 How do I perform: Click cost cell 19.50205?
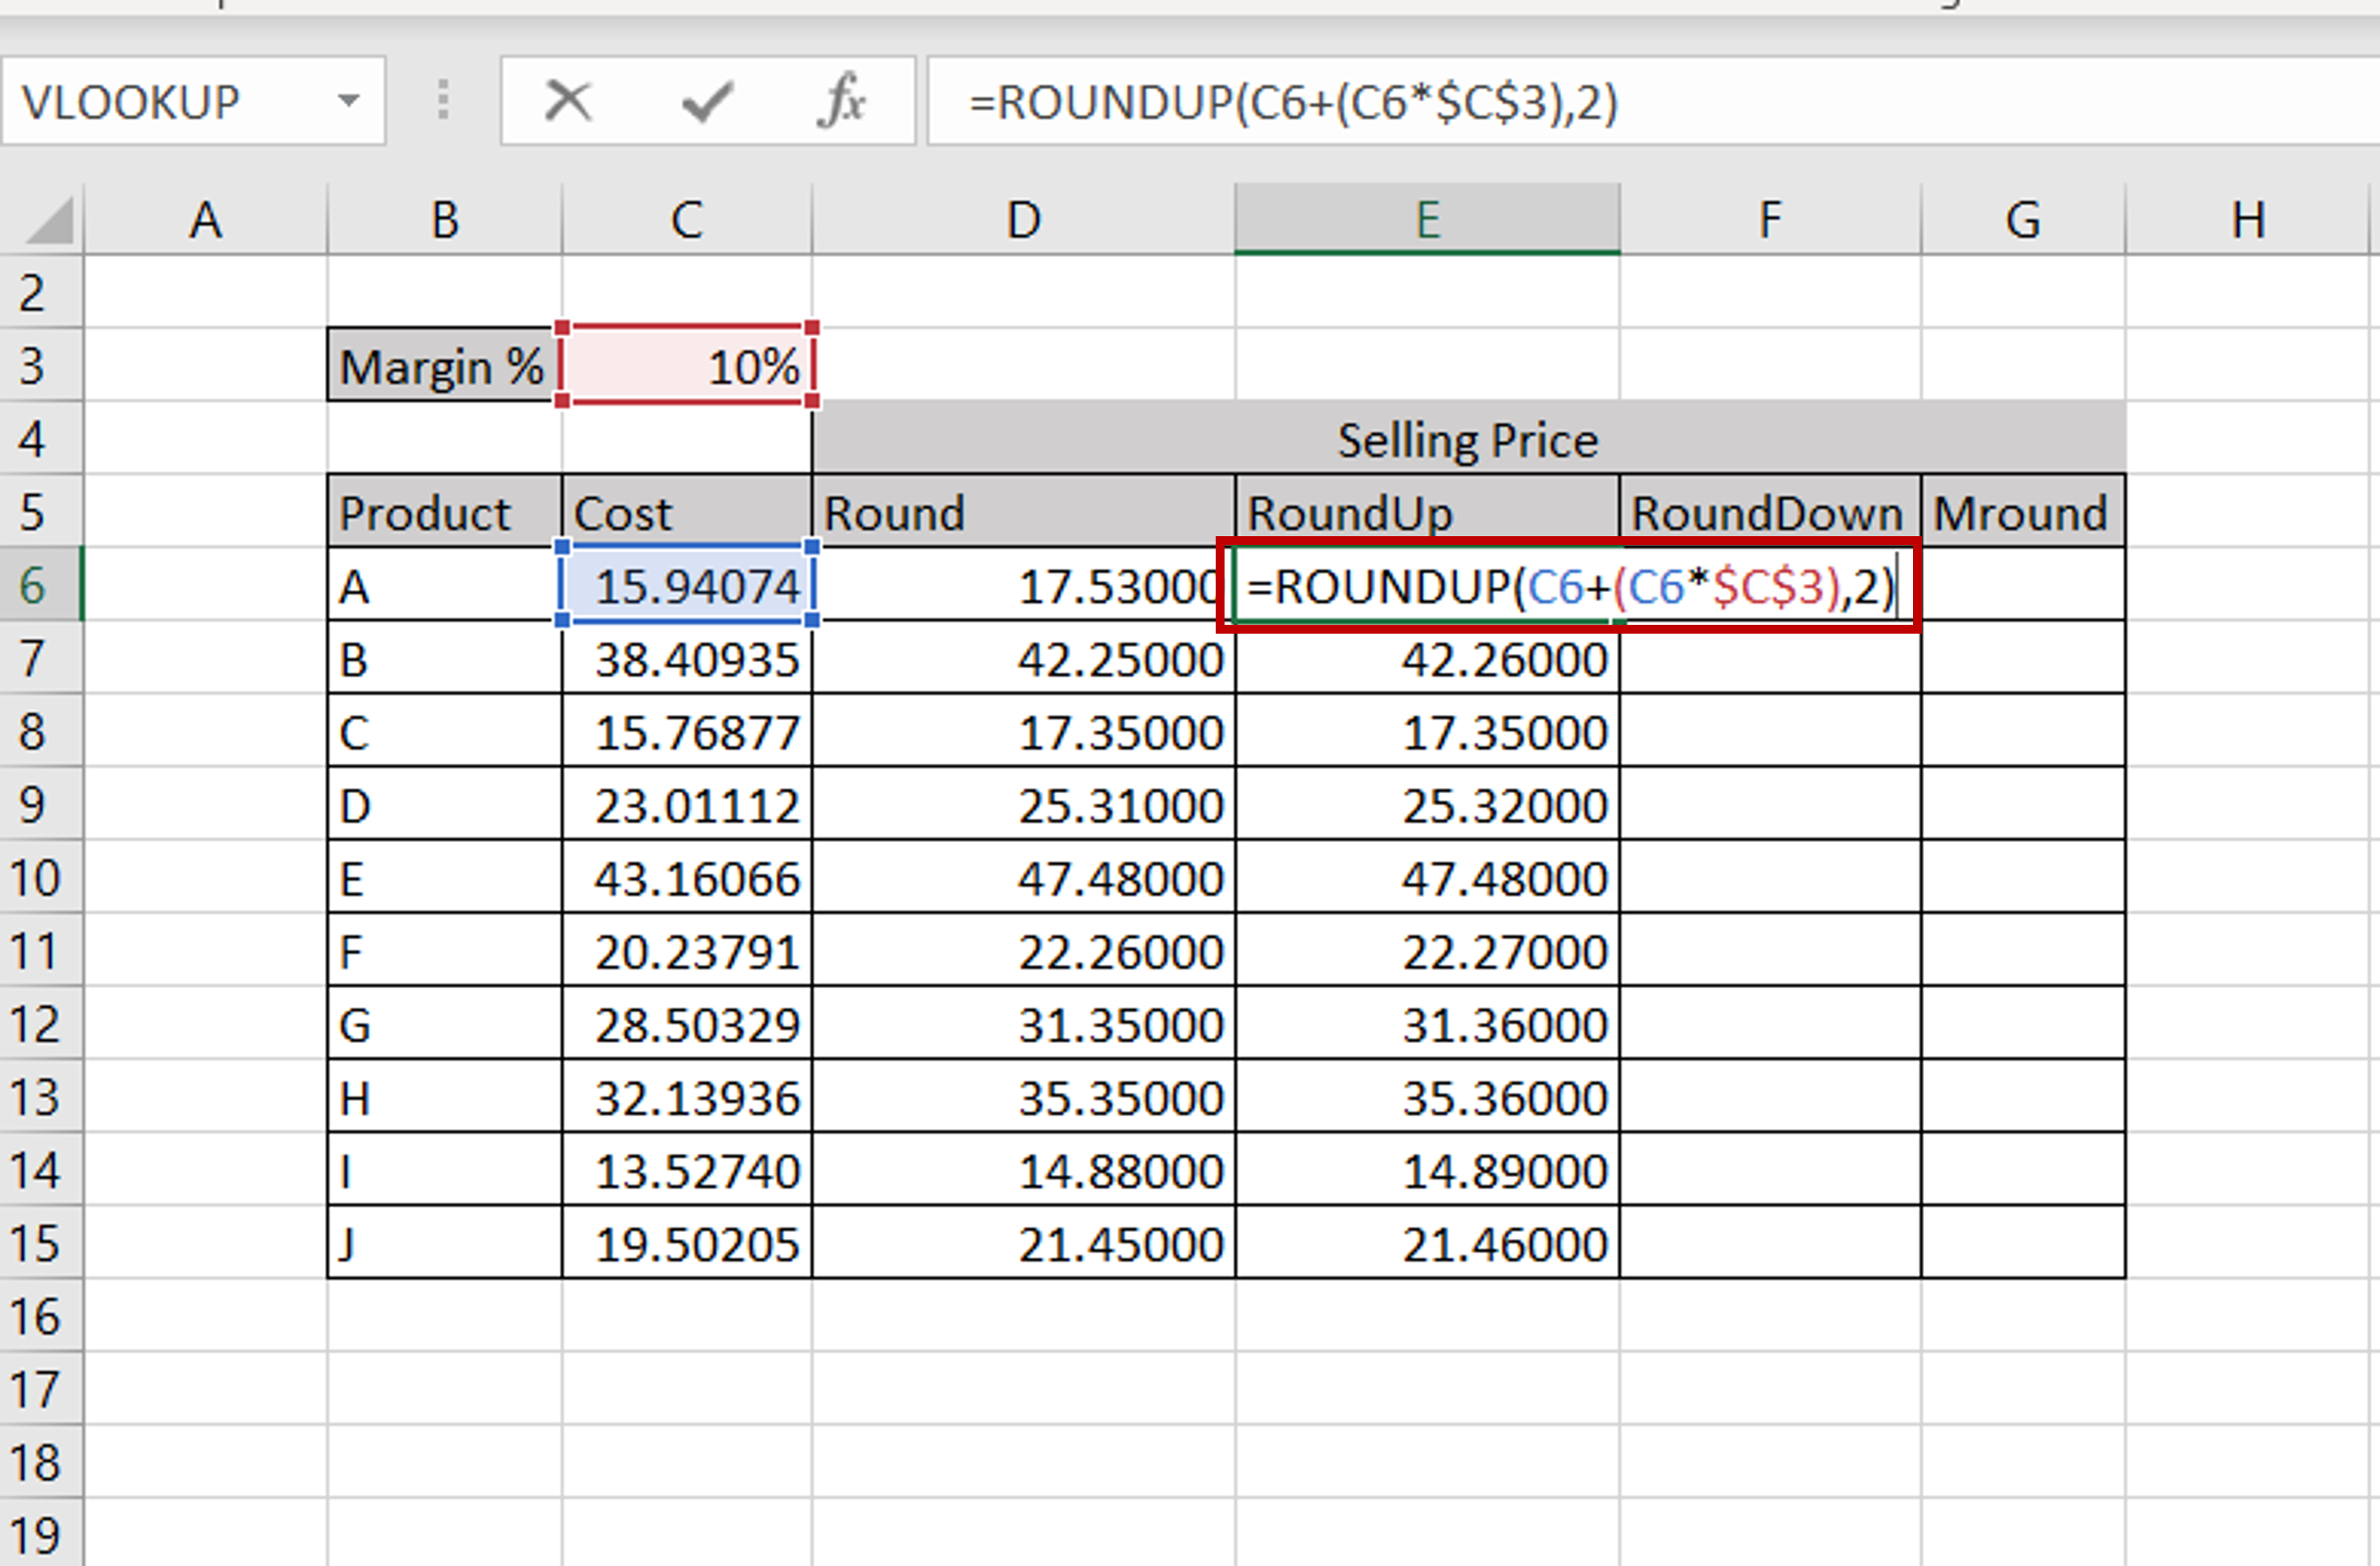click(686, 1242)
